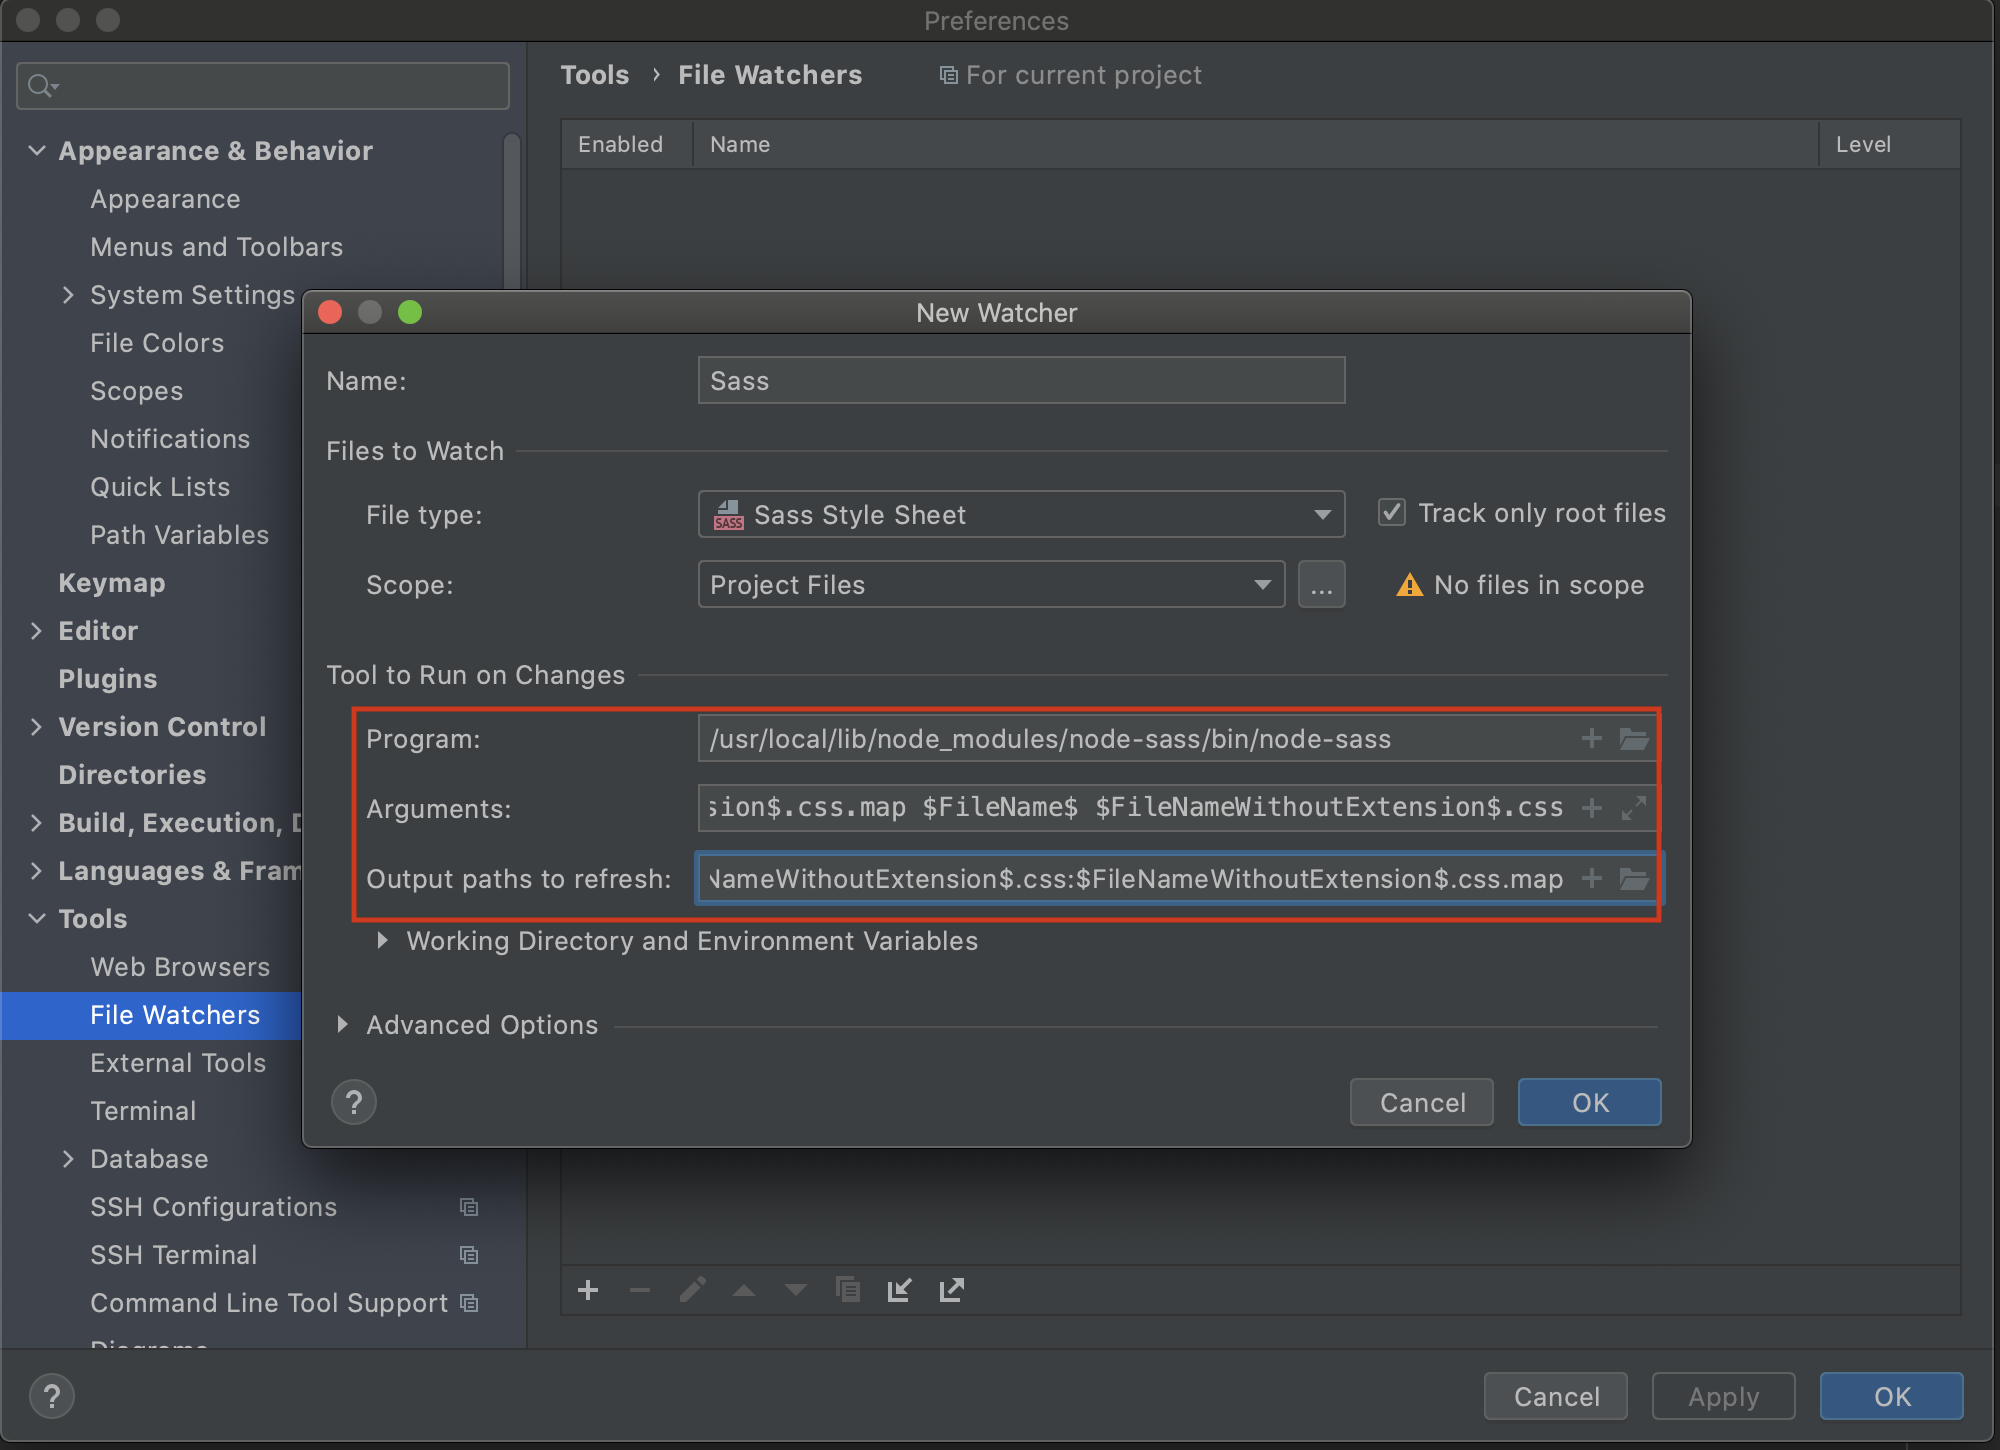
Task: Click the scope ellipsis browse button
Action: 1321,585
